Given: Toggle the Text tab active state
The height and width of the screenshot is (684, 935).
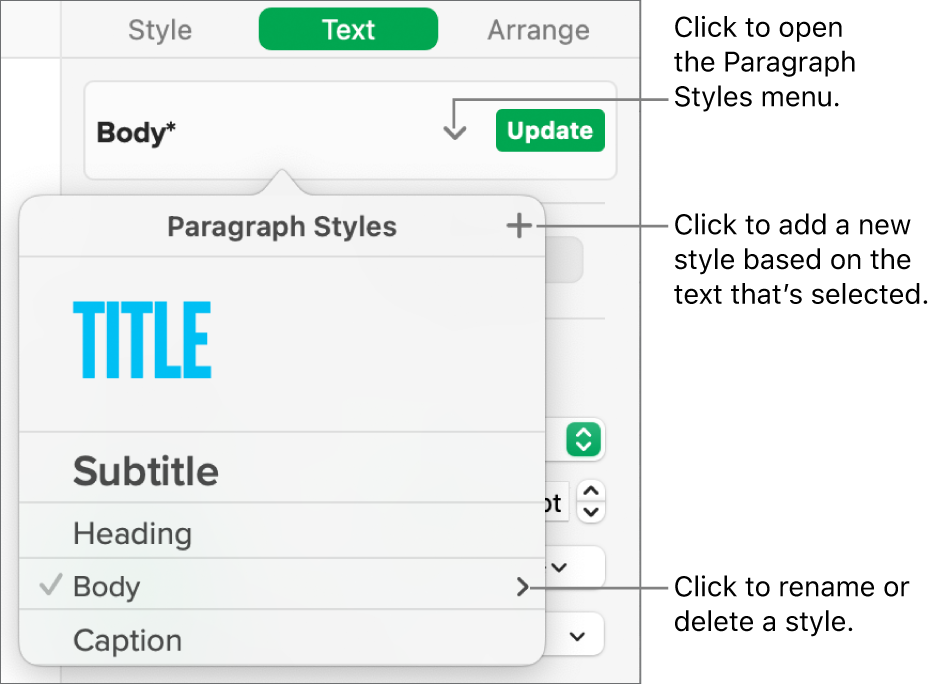Looking at the screenshot, I should point(348,29).
